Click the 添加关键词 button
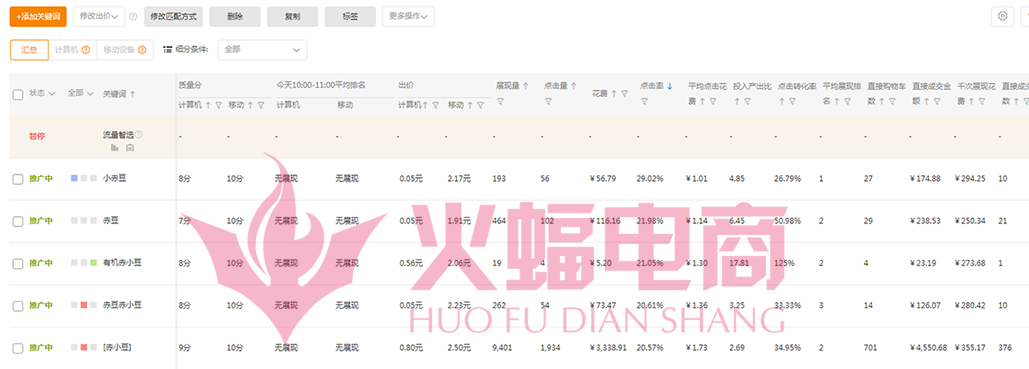 click(x=38, y=16)
